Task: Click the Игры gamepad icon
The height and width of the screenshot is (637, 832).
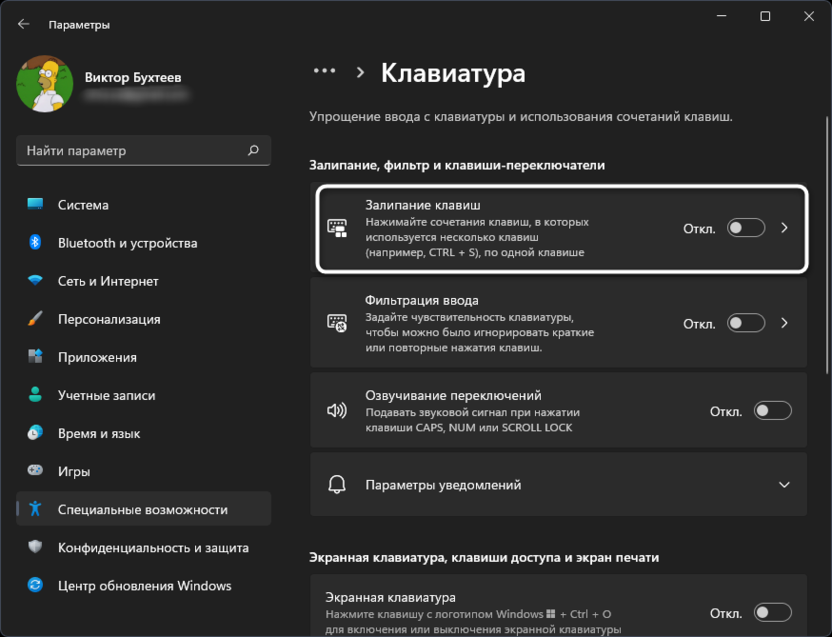Action: 35,470
